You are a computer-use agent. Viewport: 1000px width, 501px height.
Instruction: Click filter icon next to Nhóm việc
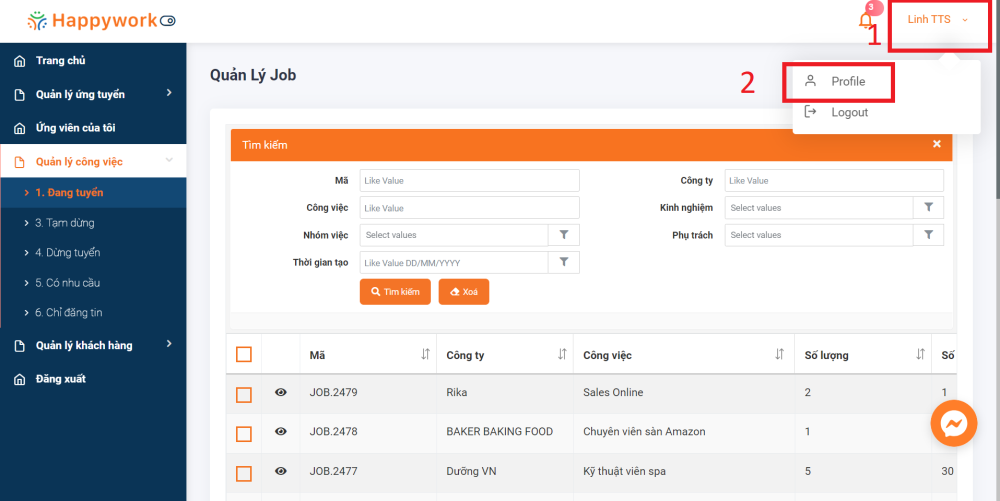[x=564, y=235]
